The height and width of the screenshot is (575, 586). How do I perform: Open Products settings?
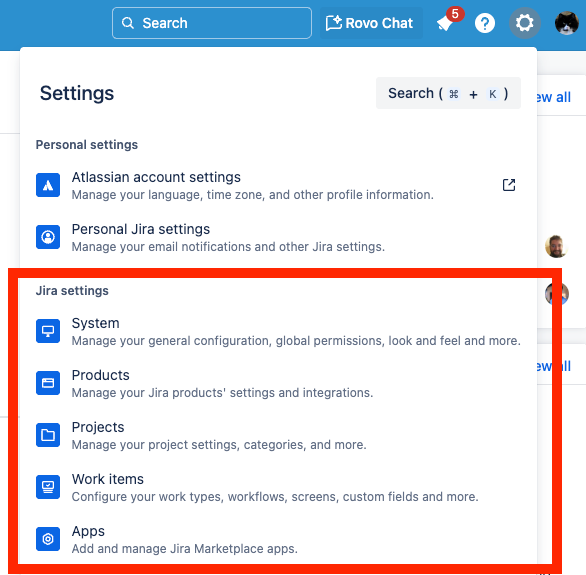278,383
